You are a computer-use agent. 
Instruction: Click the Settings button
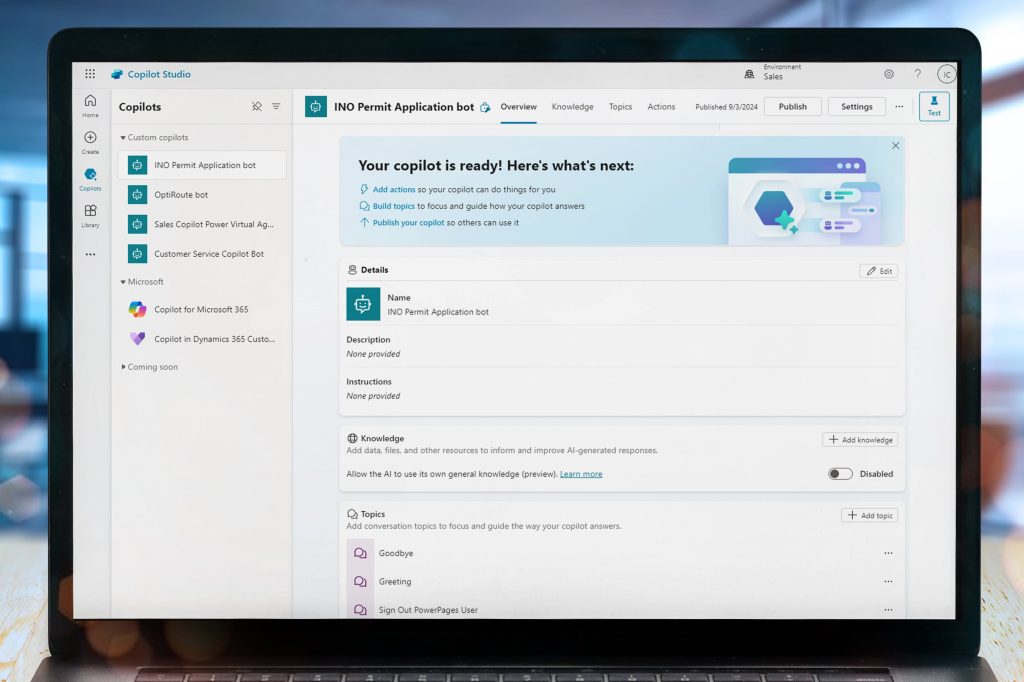tap(856, 106)
